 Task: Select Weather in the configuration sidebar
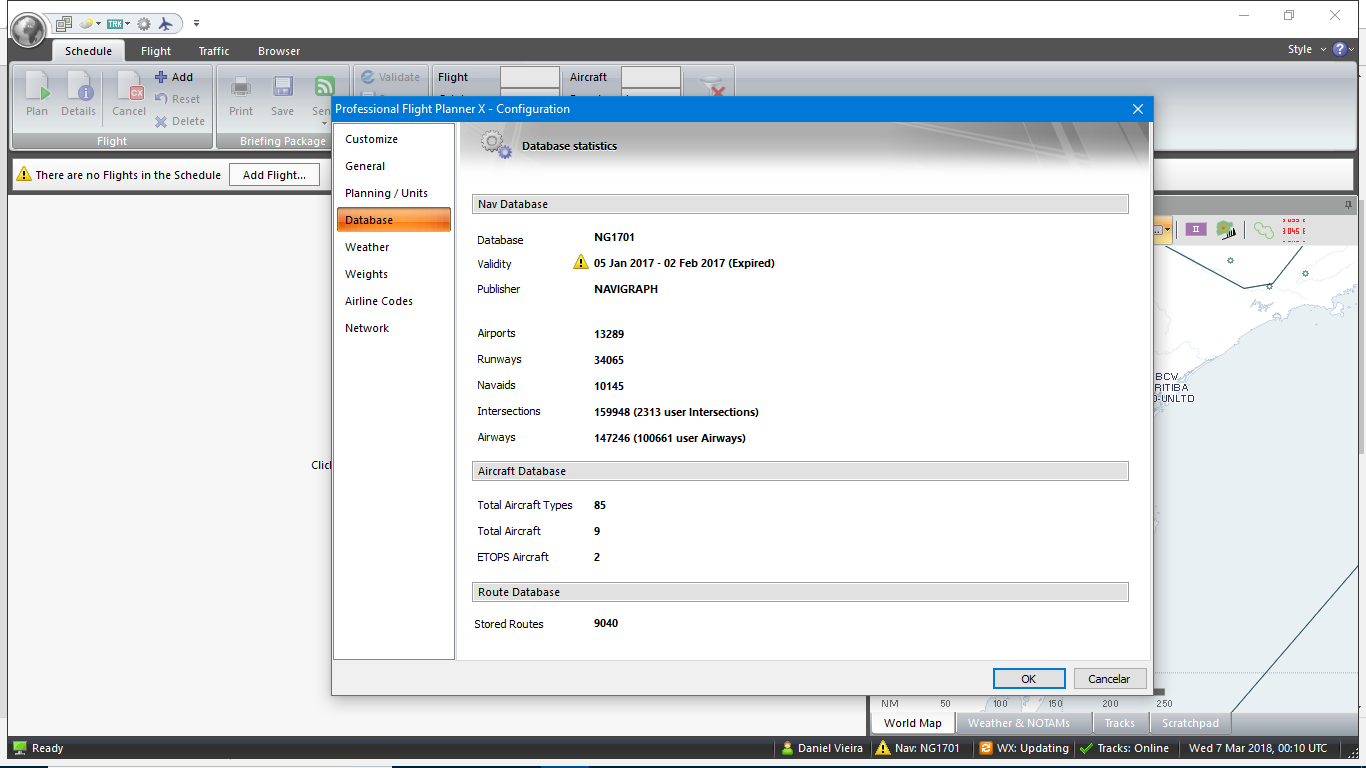pyautogui.click(x=394, y=247)
